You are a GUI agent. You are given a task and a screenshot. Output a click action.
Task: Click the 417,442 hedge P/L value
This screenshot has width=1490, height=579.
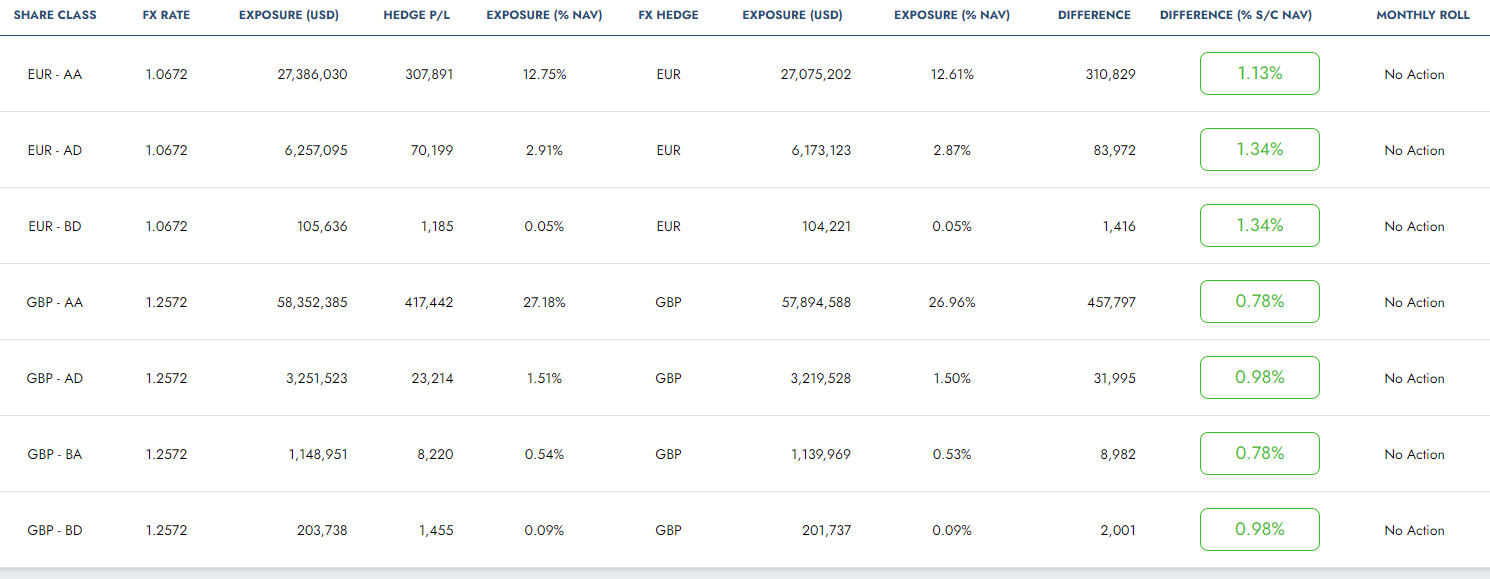(427, 302)
